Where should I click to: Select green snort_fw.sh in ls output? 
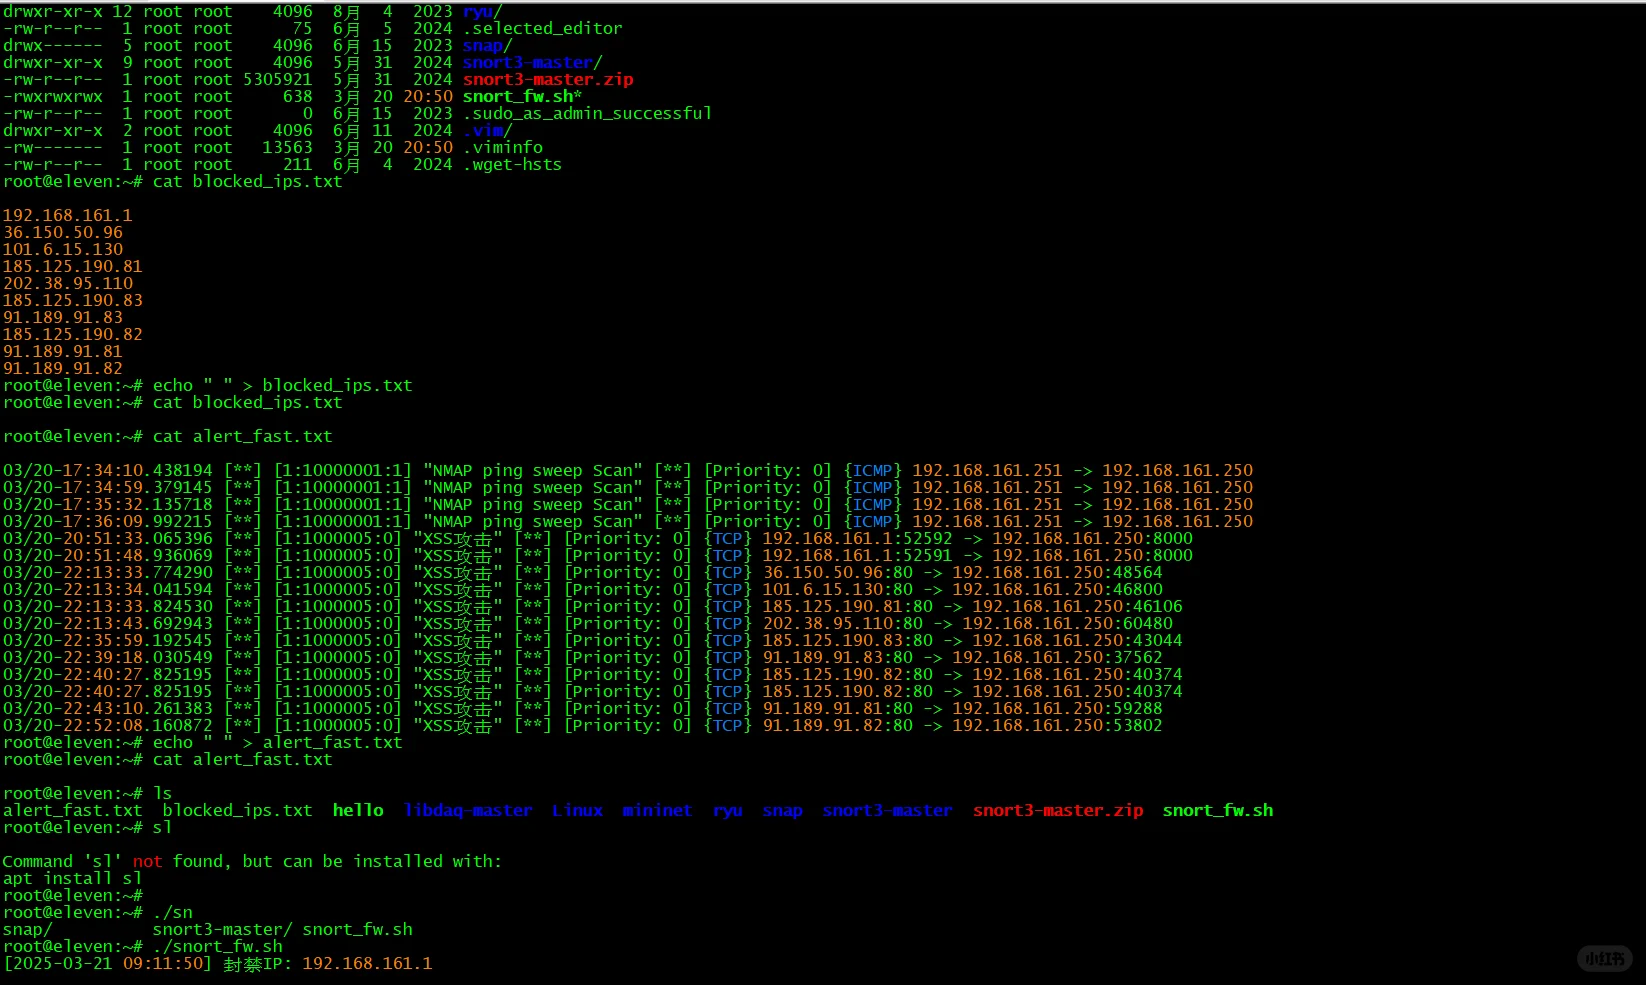[1218, 810]
